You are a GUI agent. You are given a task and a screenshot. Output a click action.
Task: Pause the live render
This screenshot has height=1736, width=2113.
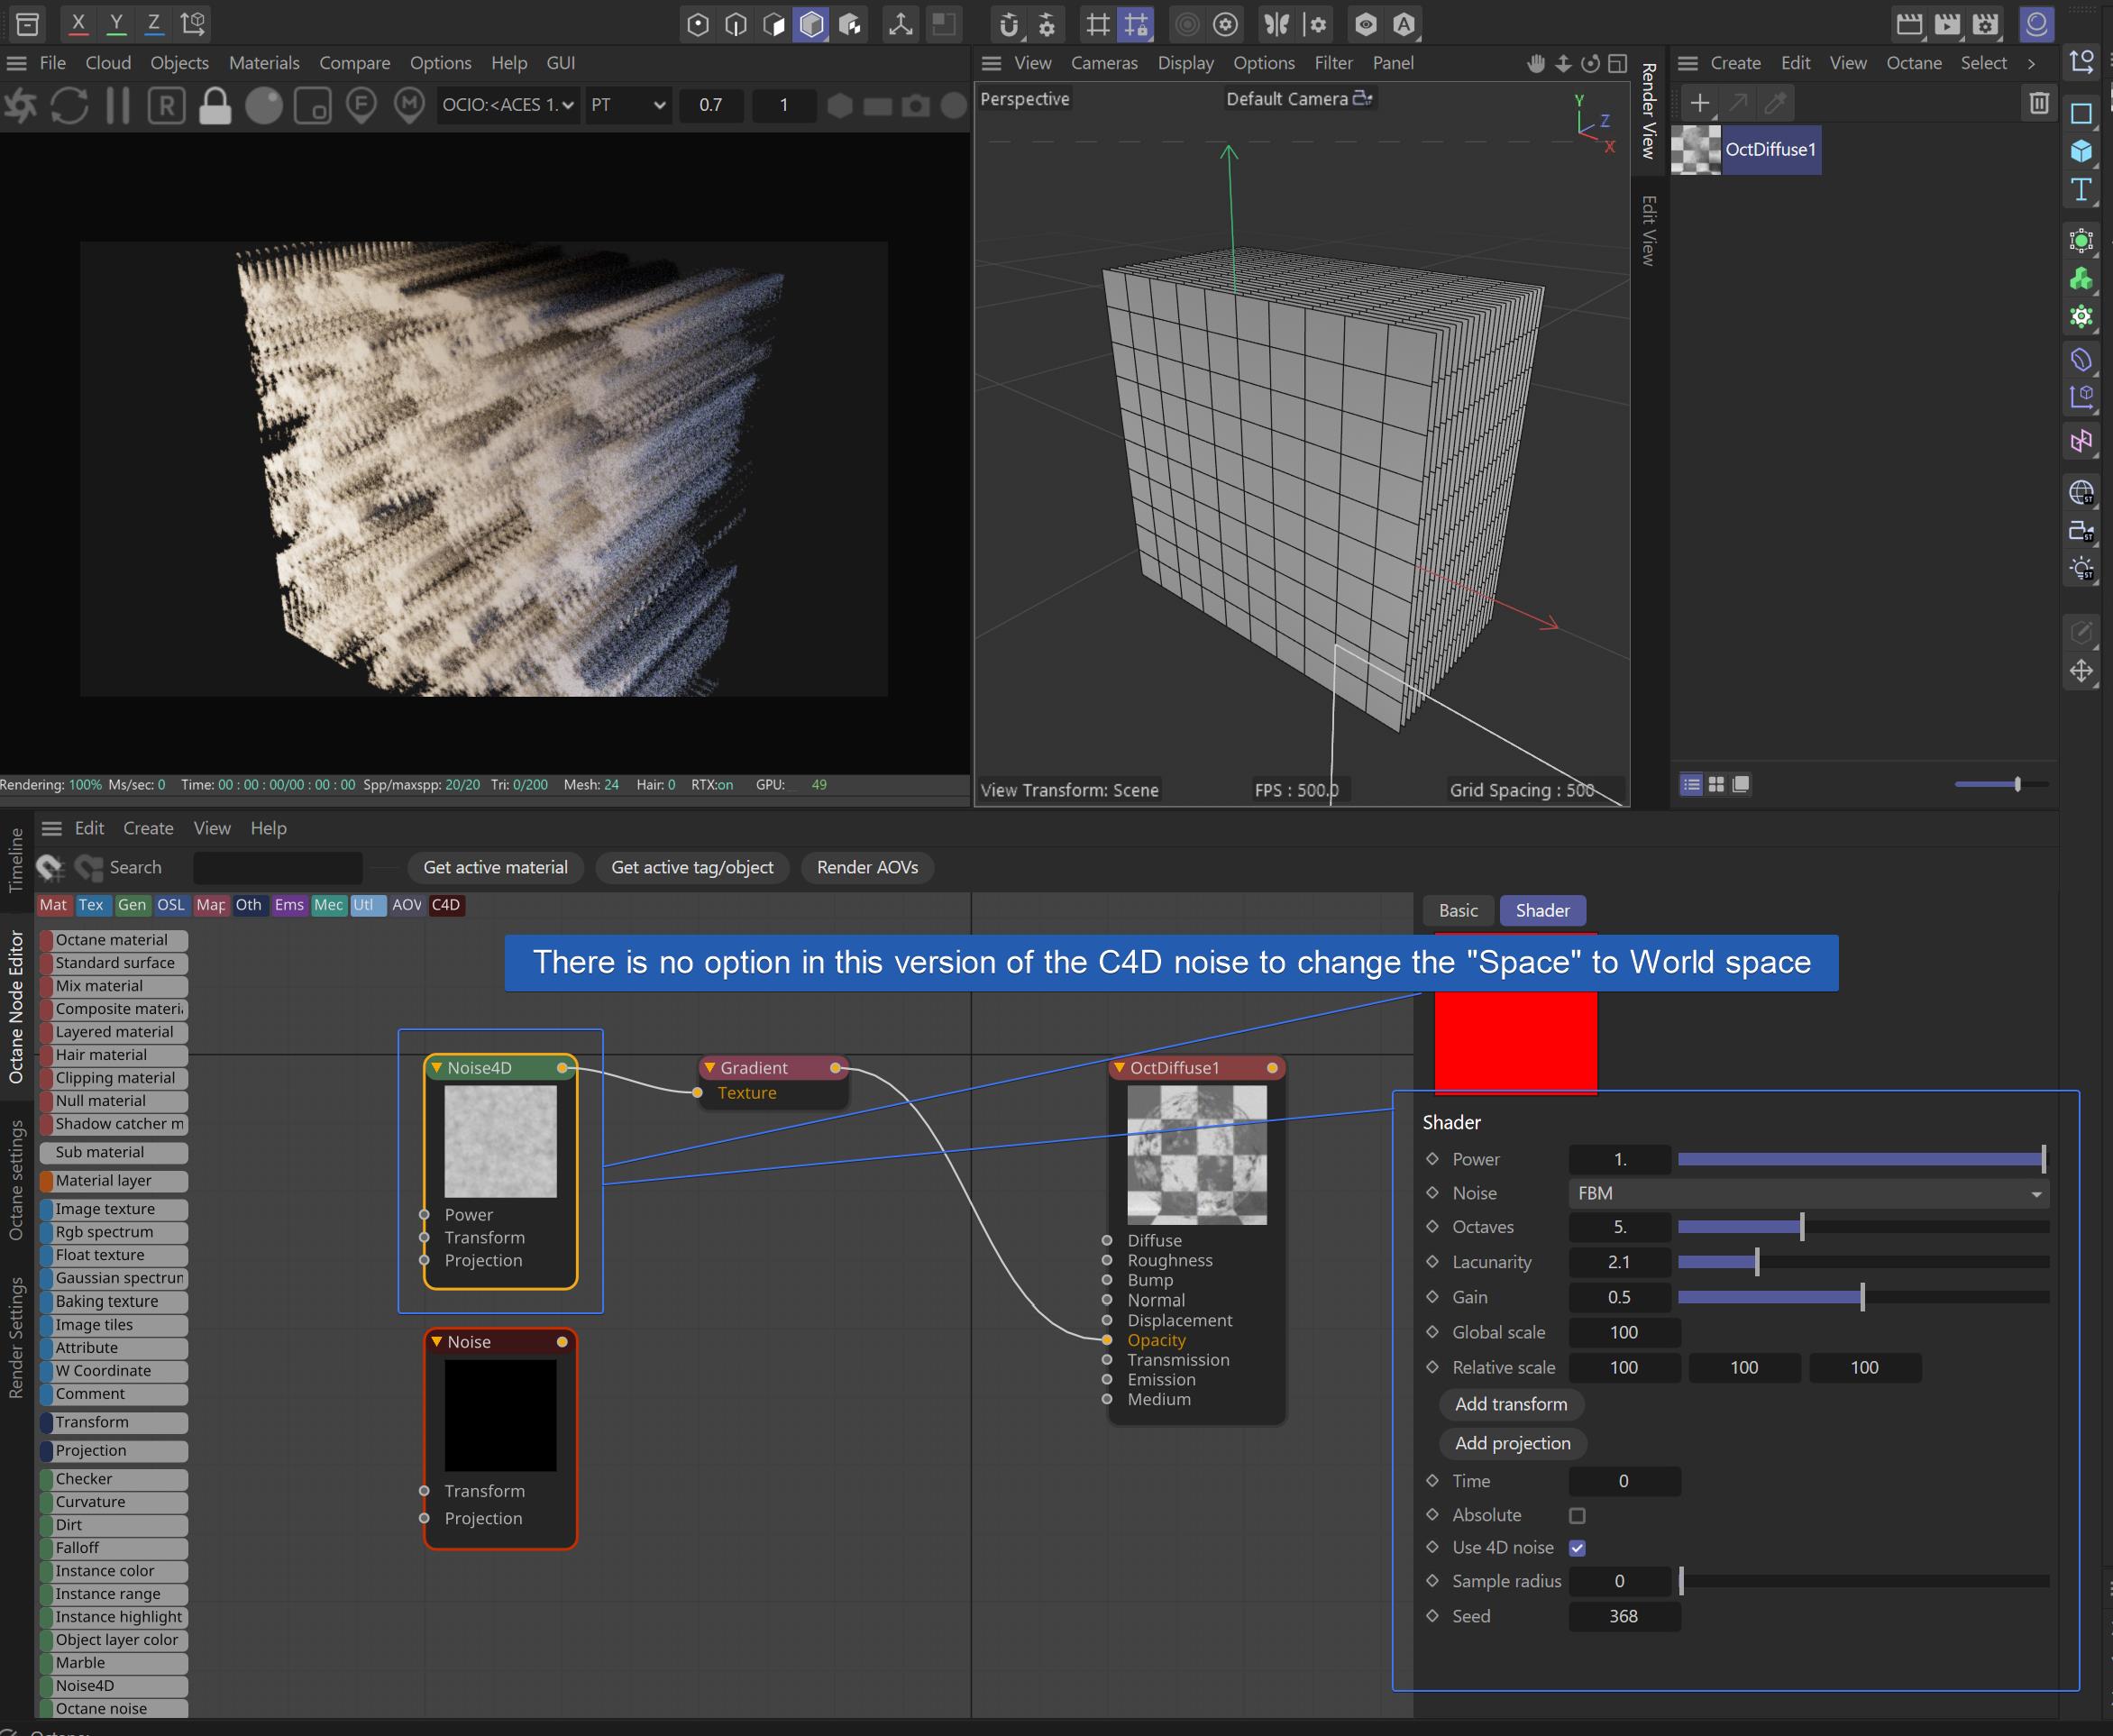click(118, 105)
